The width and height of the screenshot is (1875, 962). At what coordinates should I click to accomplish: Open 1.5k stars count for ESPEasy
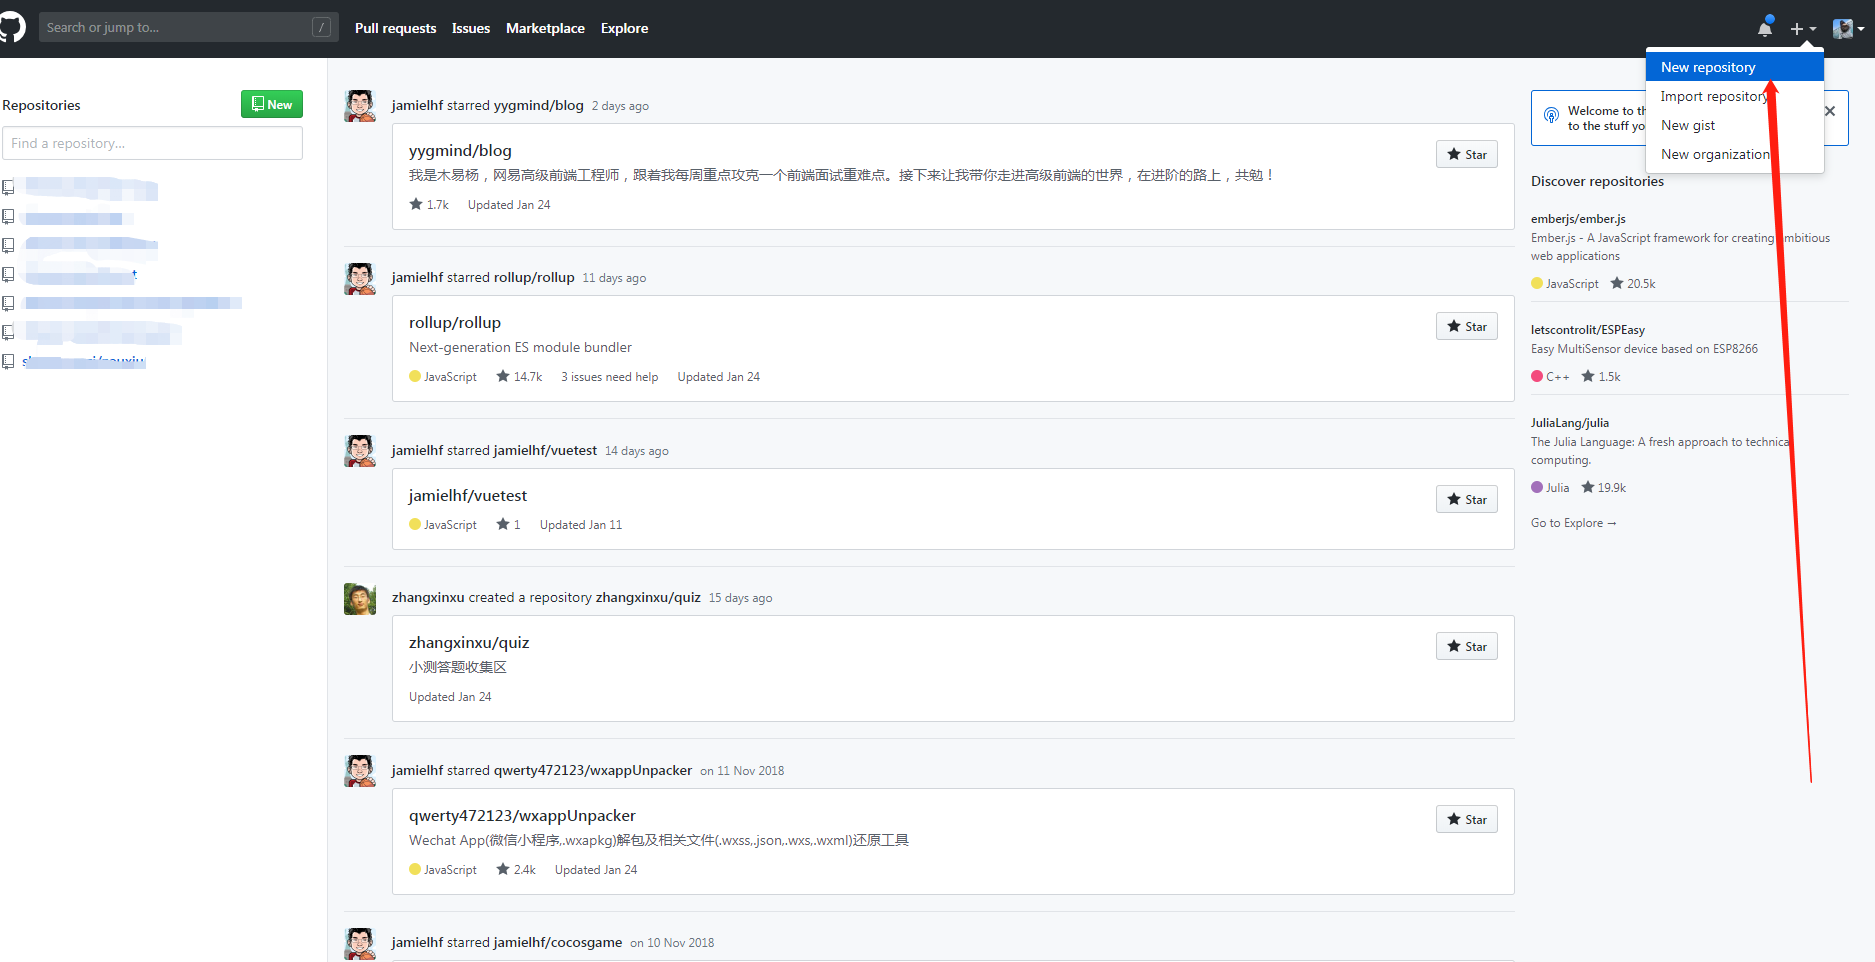coord(1601,376)
